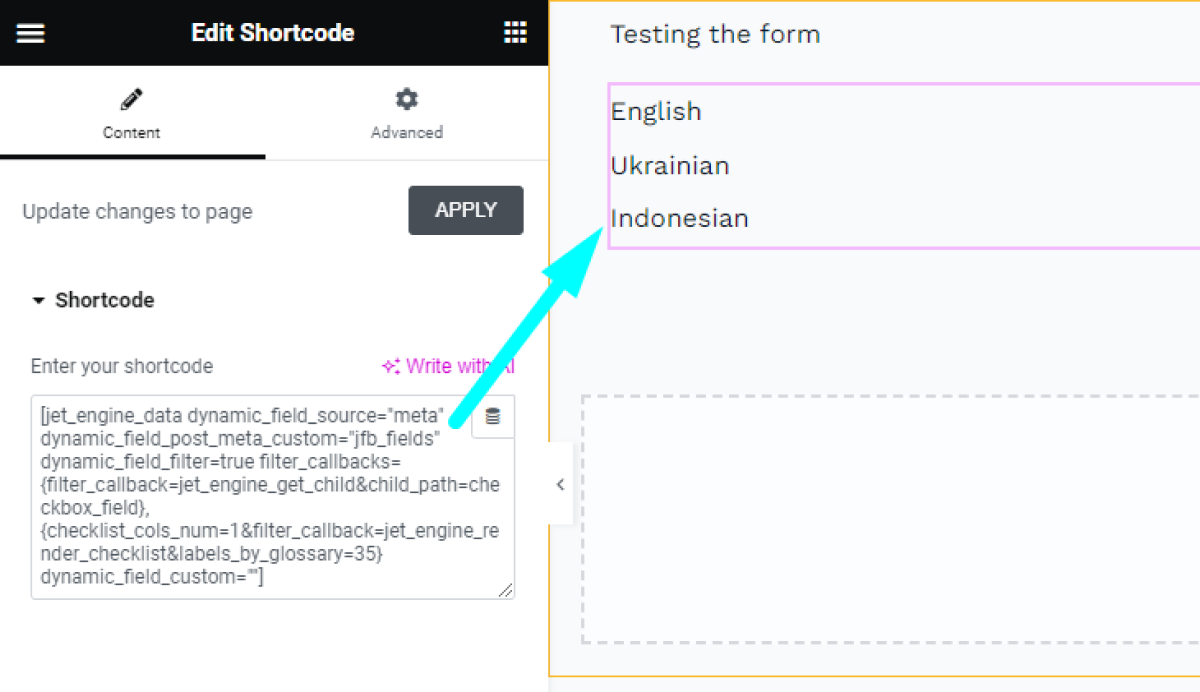Hide the editing panel with the chevron

[560, 484]
